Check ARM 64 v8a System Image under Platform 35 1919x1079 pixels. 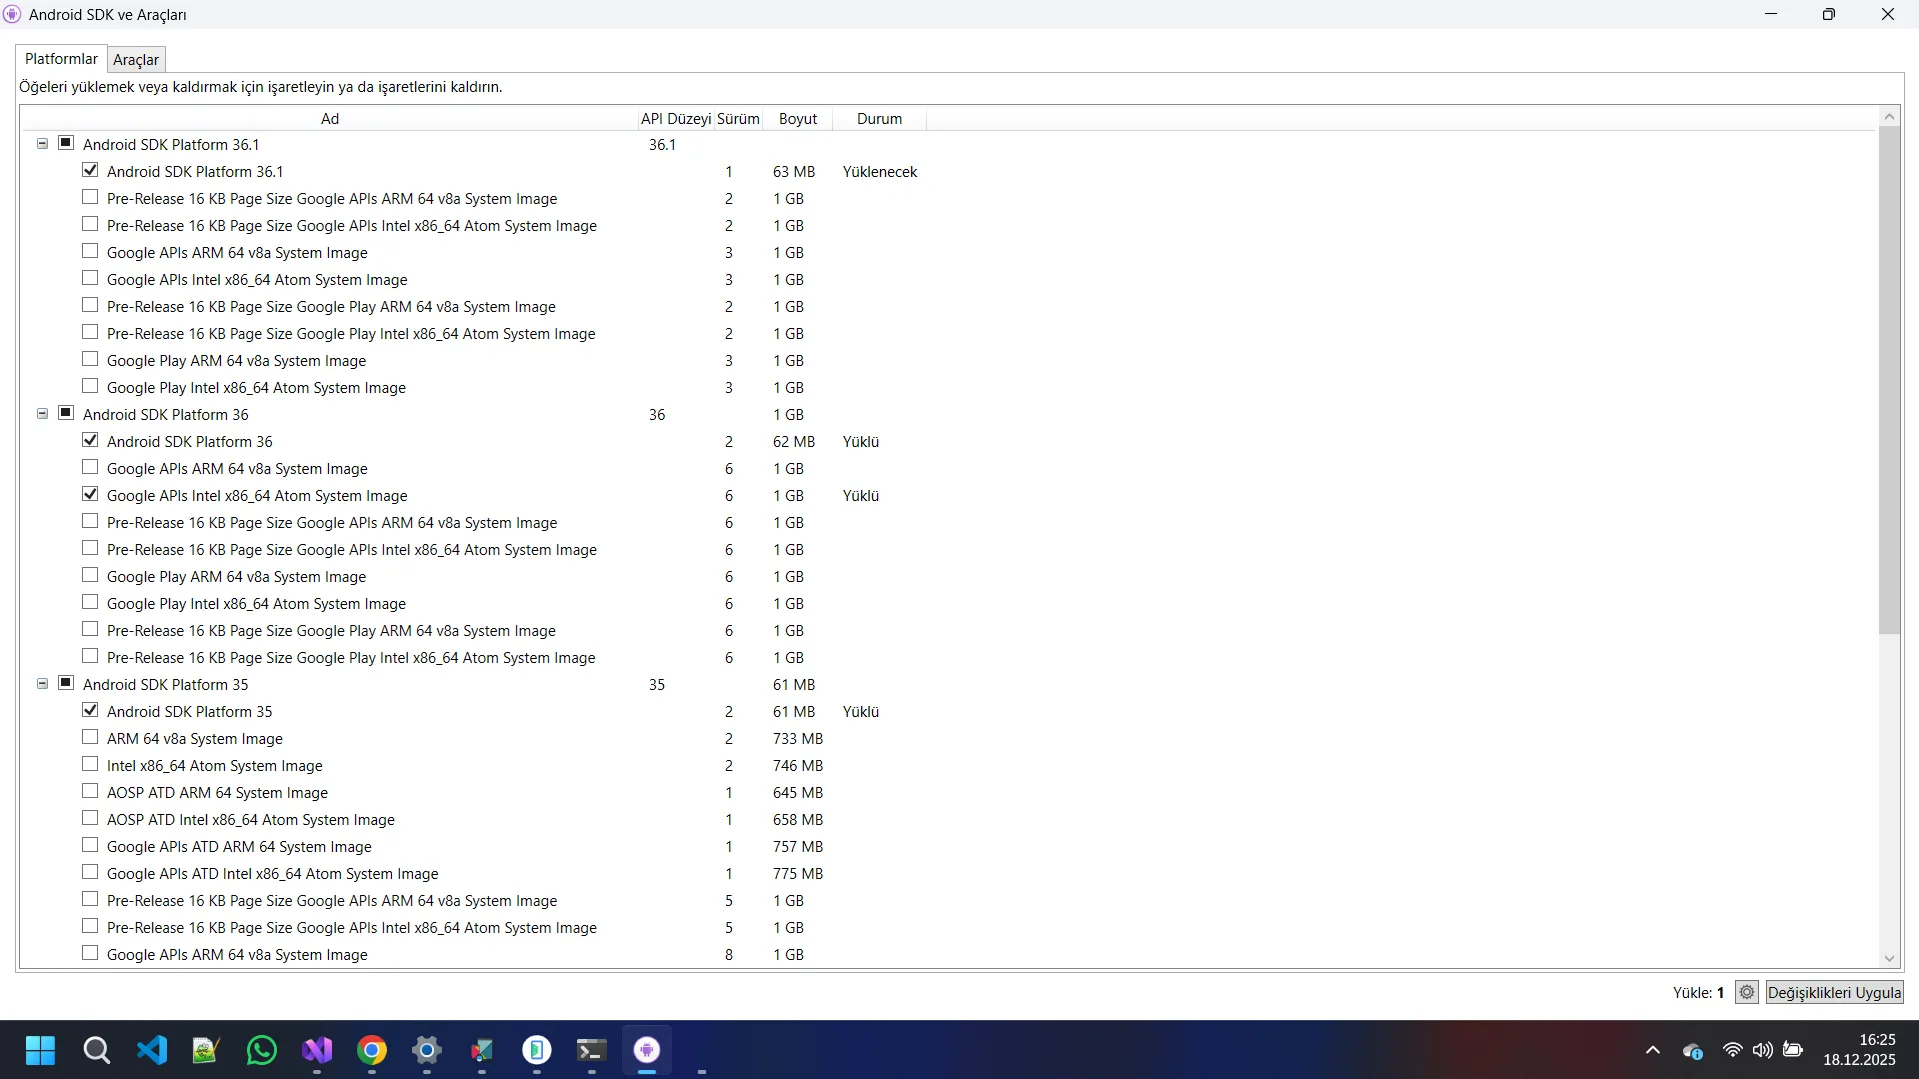(90, 737)
